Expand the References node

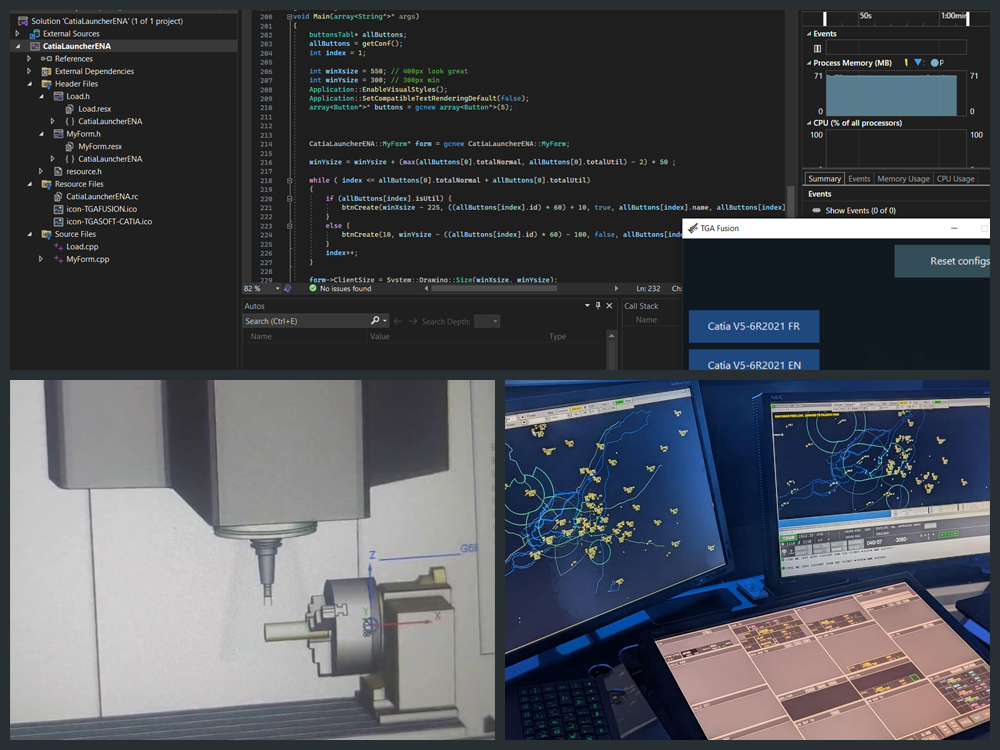29,59
